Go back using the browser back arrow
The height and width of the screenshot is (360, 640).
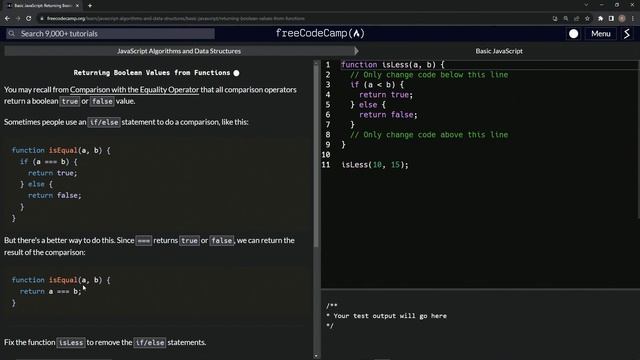[7, 18]
